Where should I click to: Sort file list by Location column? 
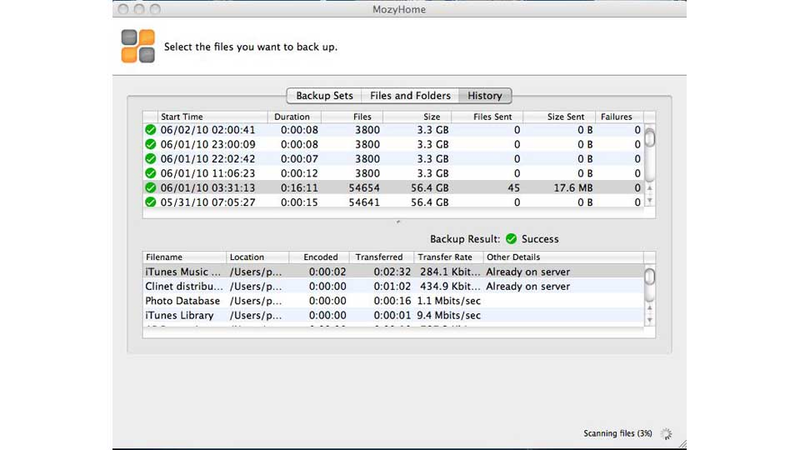tap(258, 257)
